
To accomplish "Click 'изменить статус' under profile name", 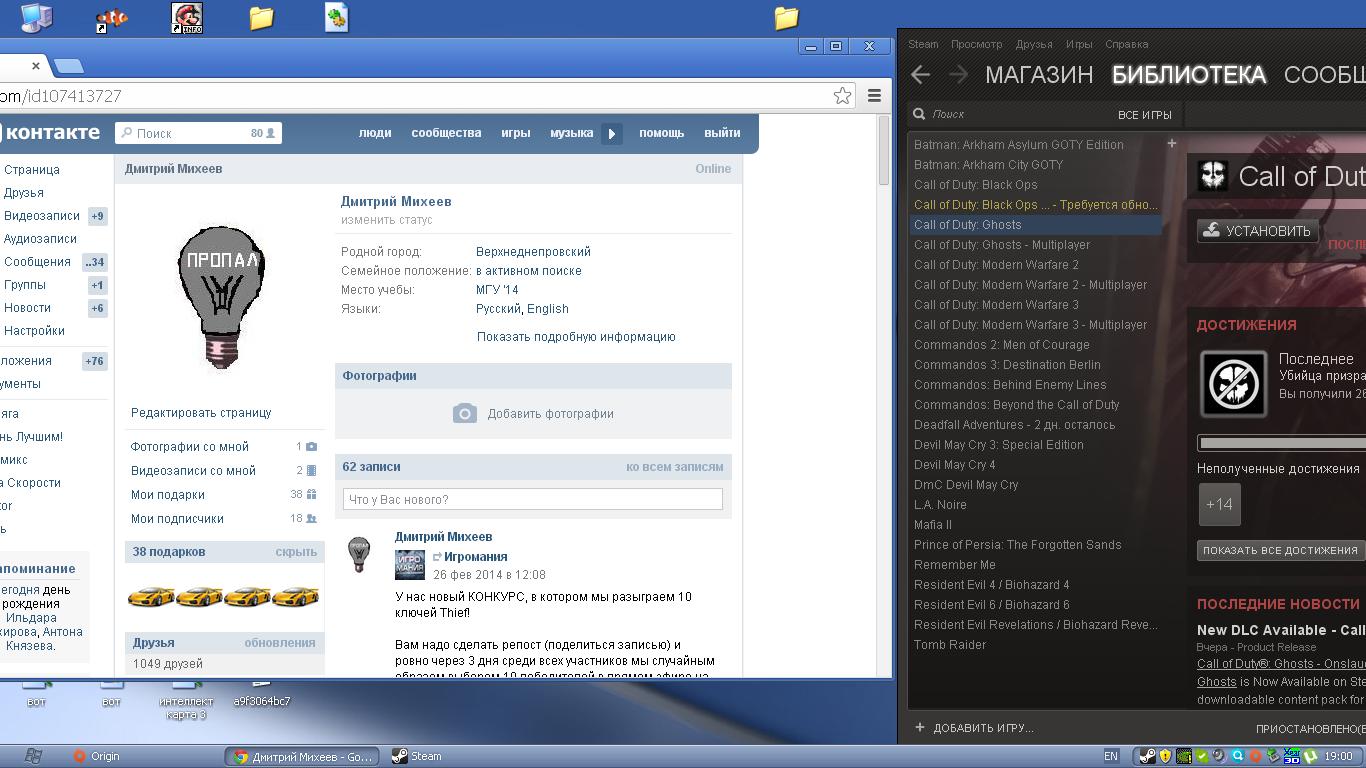I will tap(387, 220).
